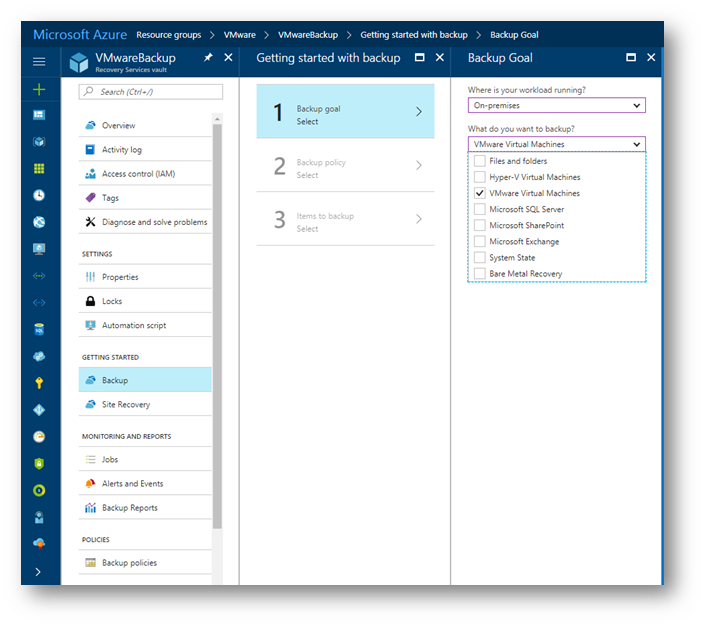This screenshot has height=627, width=706.
Task: Select Overview in the vault menu
Action: (x=118, y=126)
